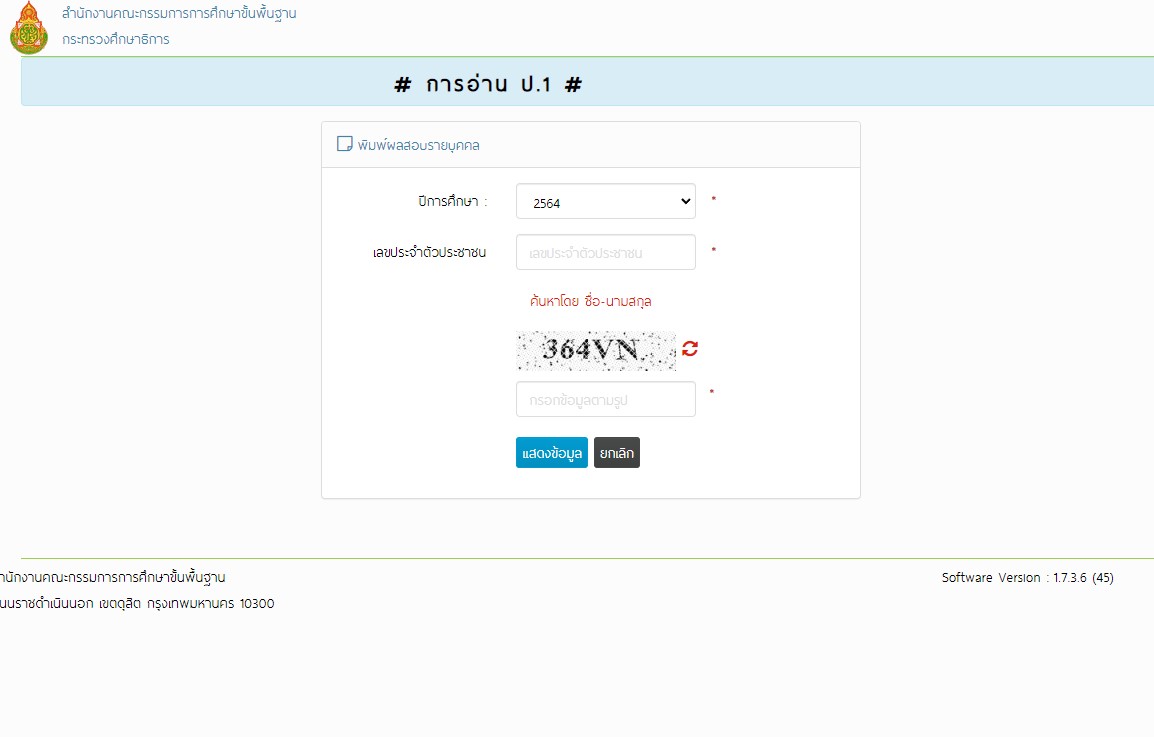Screen dimensions: 1154x737
Task: Click the ministry emblem in the header
Action: pyautogui.click(x=29, y=27)
